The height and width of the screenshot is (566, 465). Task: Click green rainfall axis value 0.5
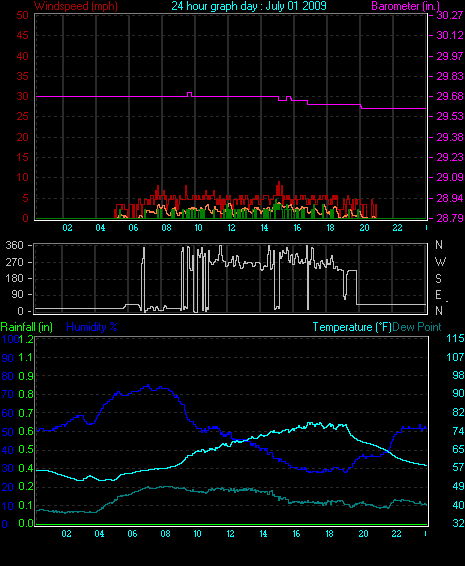26,450
